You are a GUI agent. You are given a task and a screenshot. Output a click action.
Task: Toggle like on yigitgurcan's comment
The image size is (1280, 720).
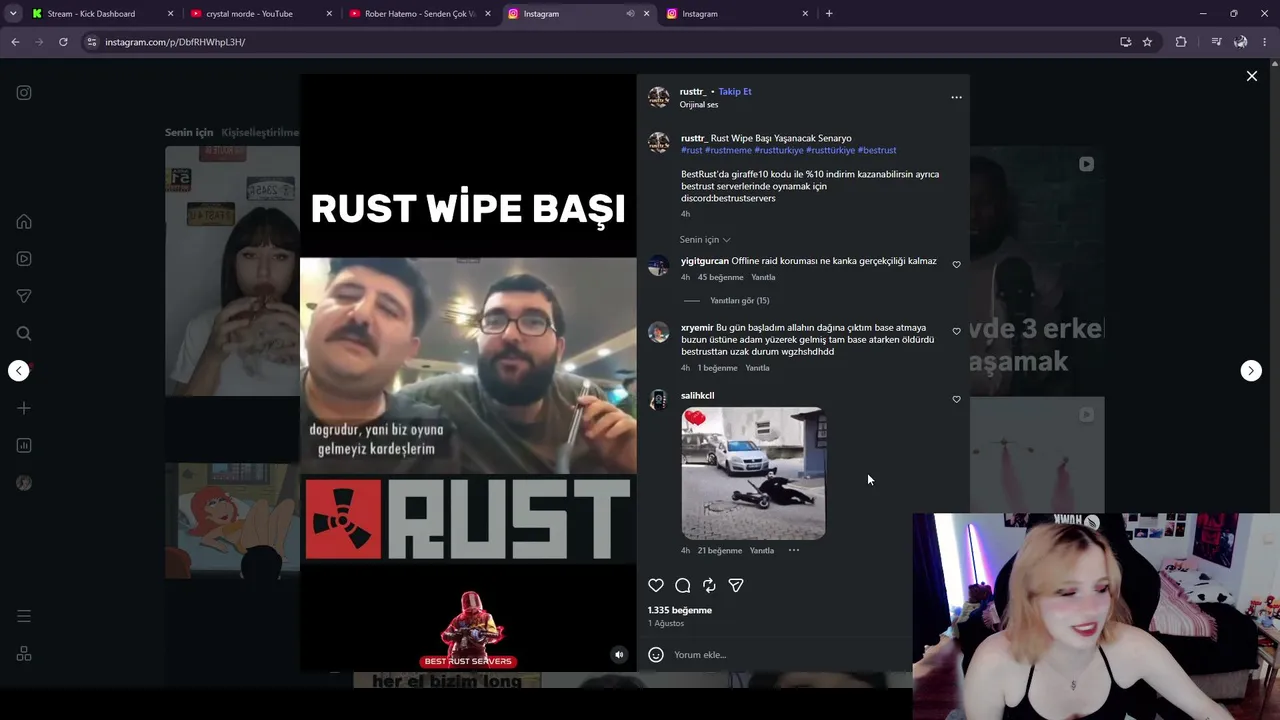click(956, 265)
